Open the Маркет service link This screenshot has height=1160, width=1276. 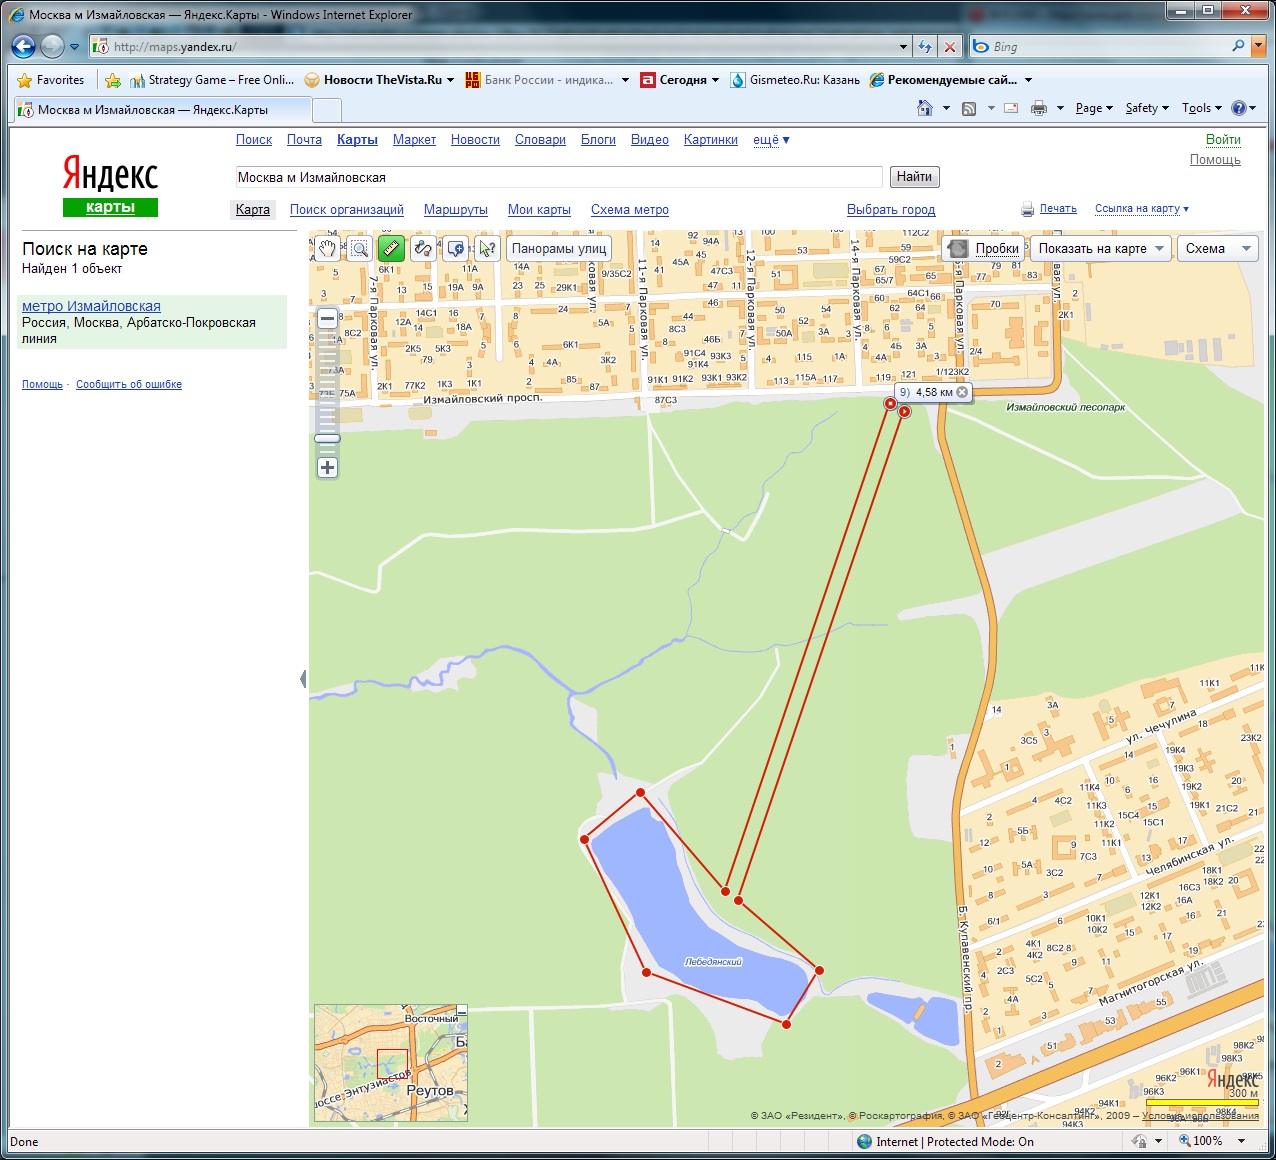(414, 140)
